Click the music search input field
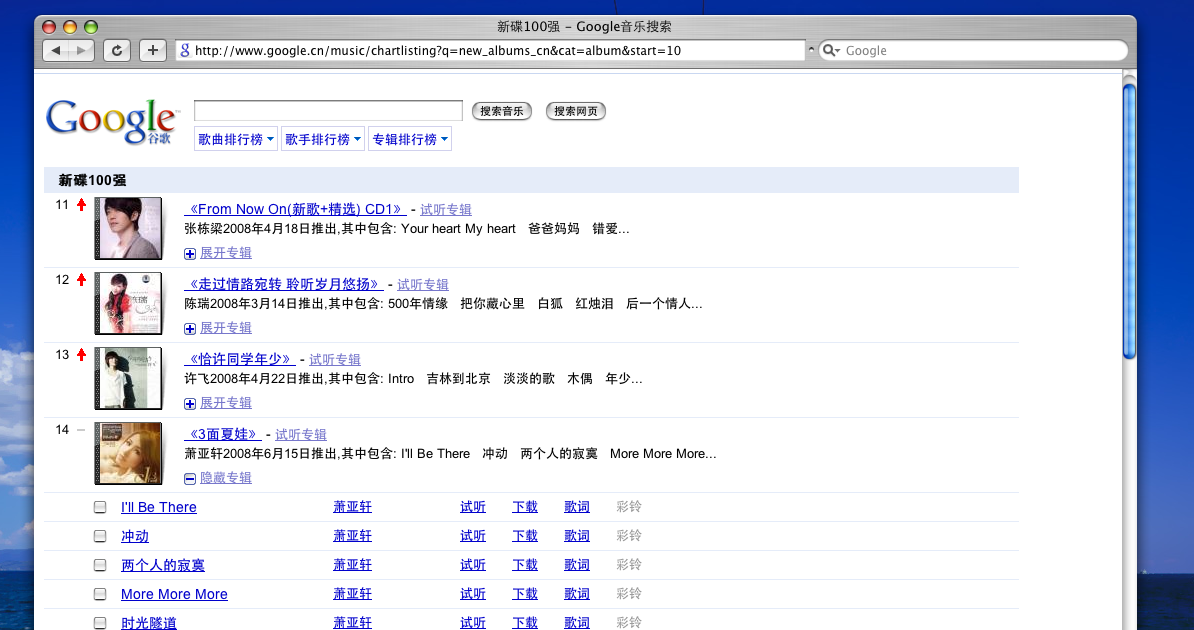The width and height of the screenshot is (1194, 630). coord(328,110)
